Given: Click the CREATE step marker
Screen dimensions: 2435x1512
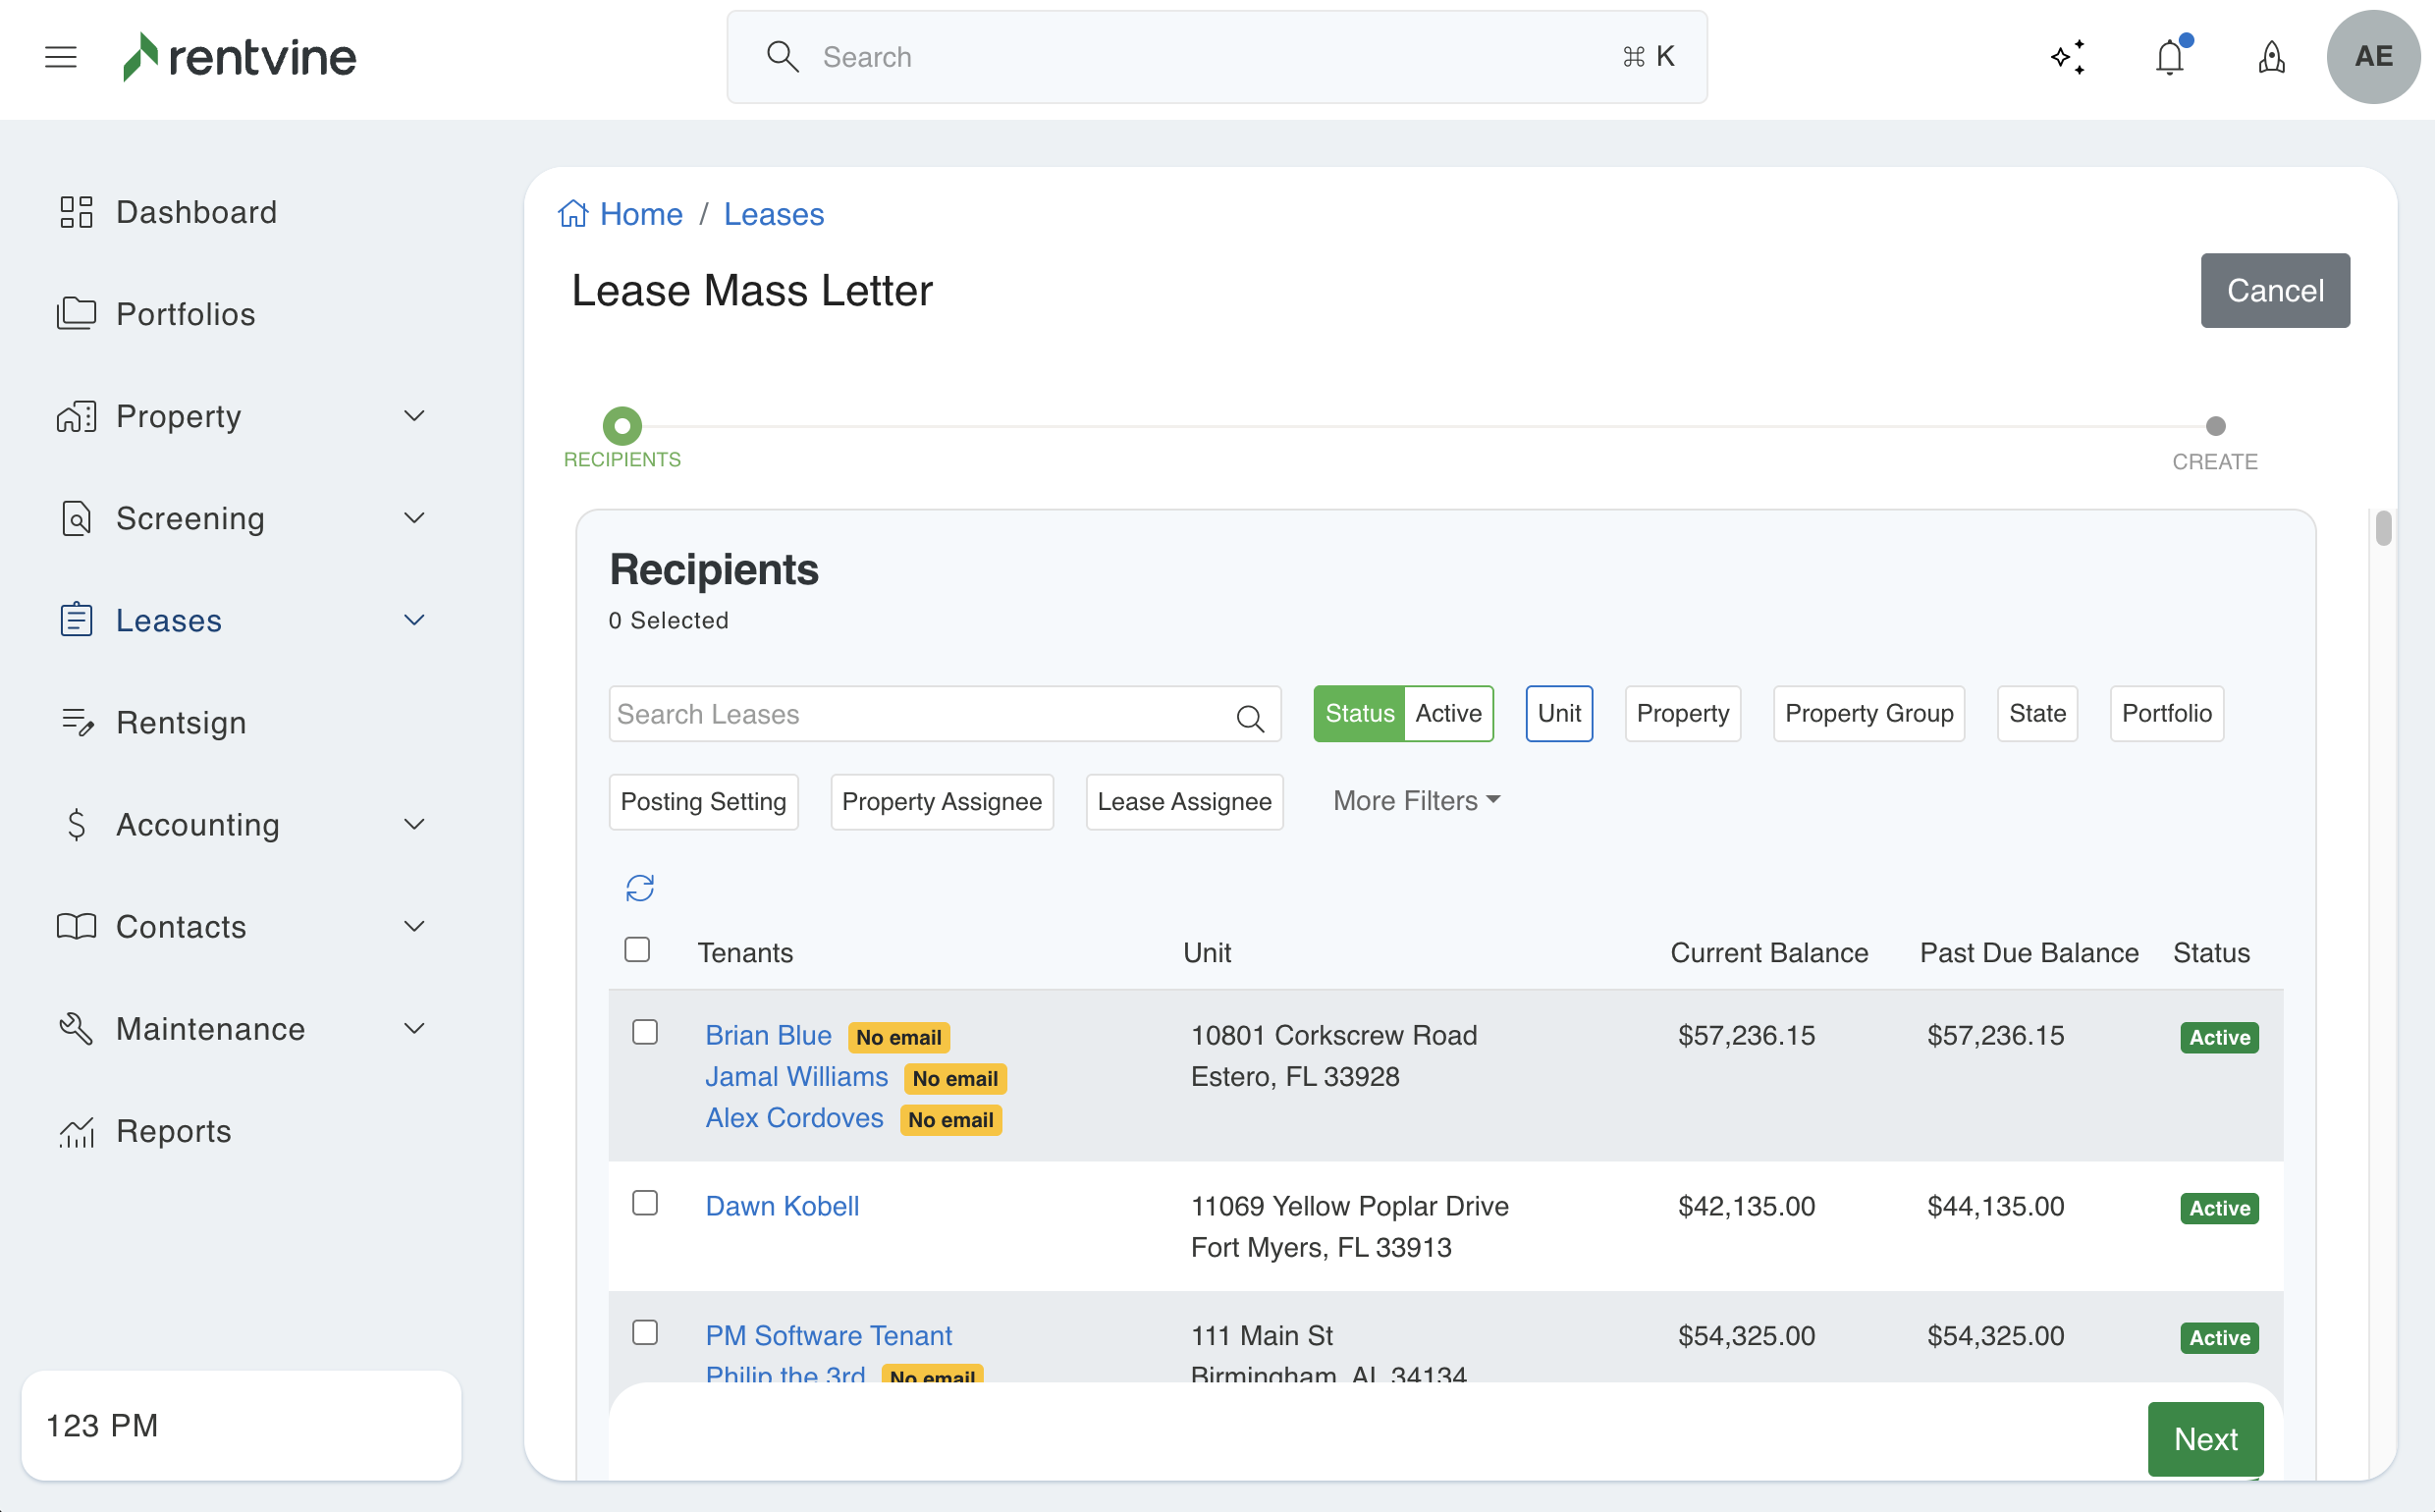Looking at the screenshot, I should [2215, 426].
